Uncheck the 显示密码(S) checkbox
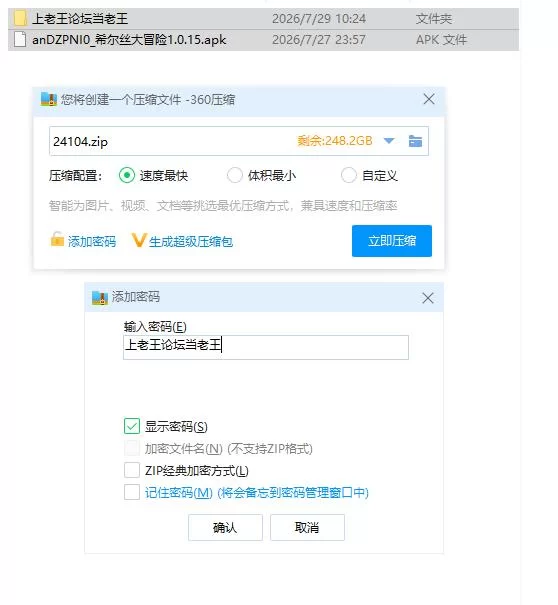Image resolution: width=558 pixels, height=605 pixels. pos(132,426)
